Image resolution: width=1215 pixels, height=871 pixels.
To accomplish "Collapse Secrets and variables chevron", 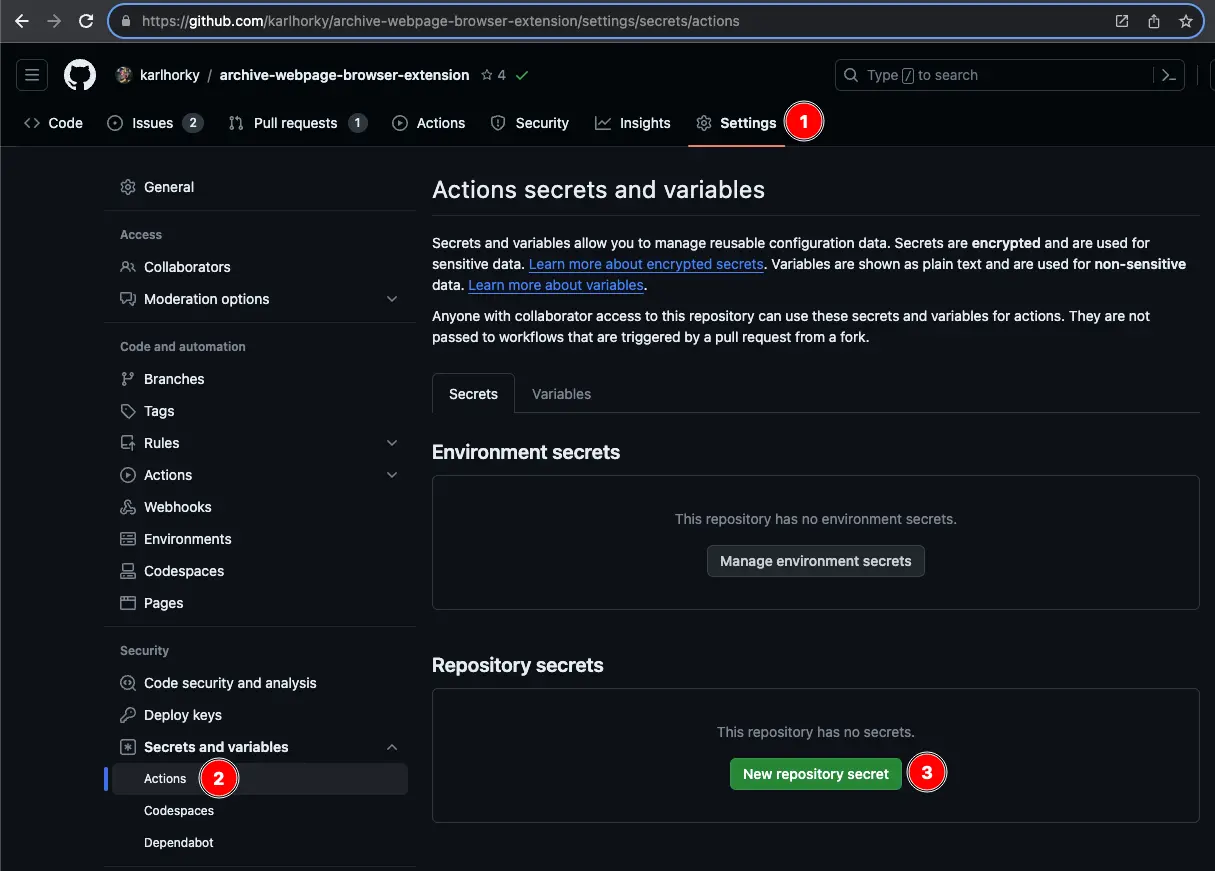I will [x=392, y=747].
